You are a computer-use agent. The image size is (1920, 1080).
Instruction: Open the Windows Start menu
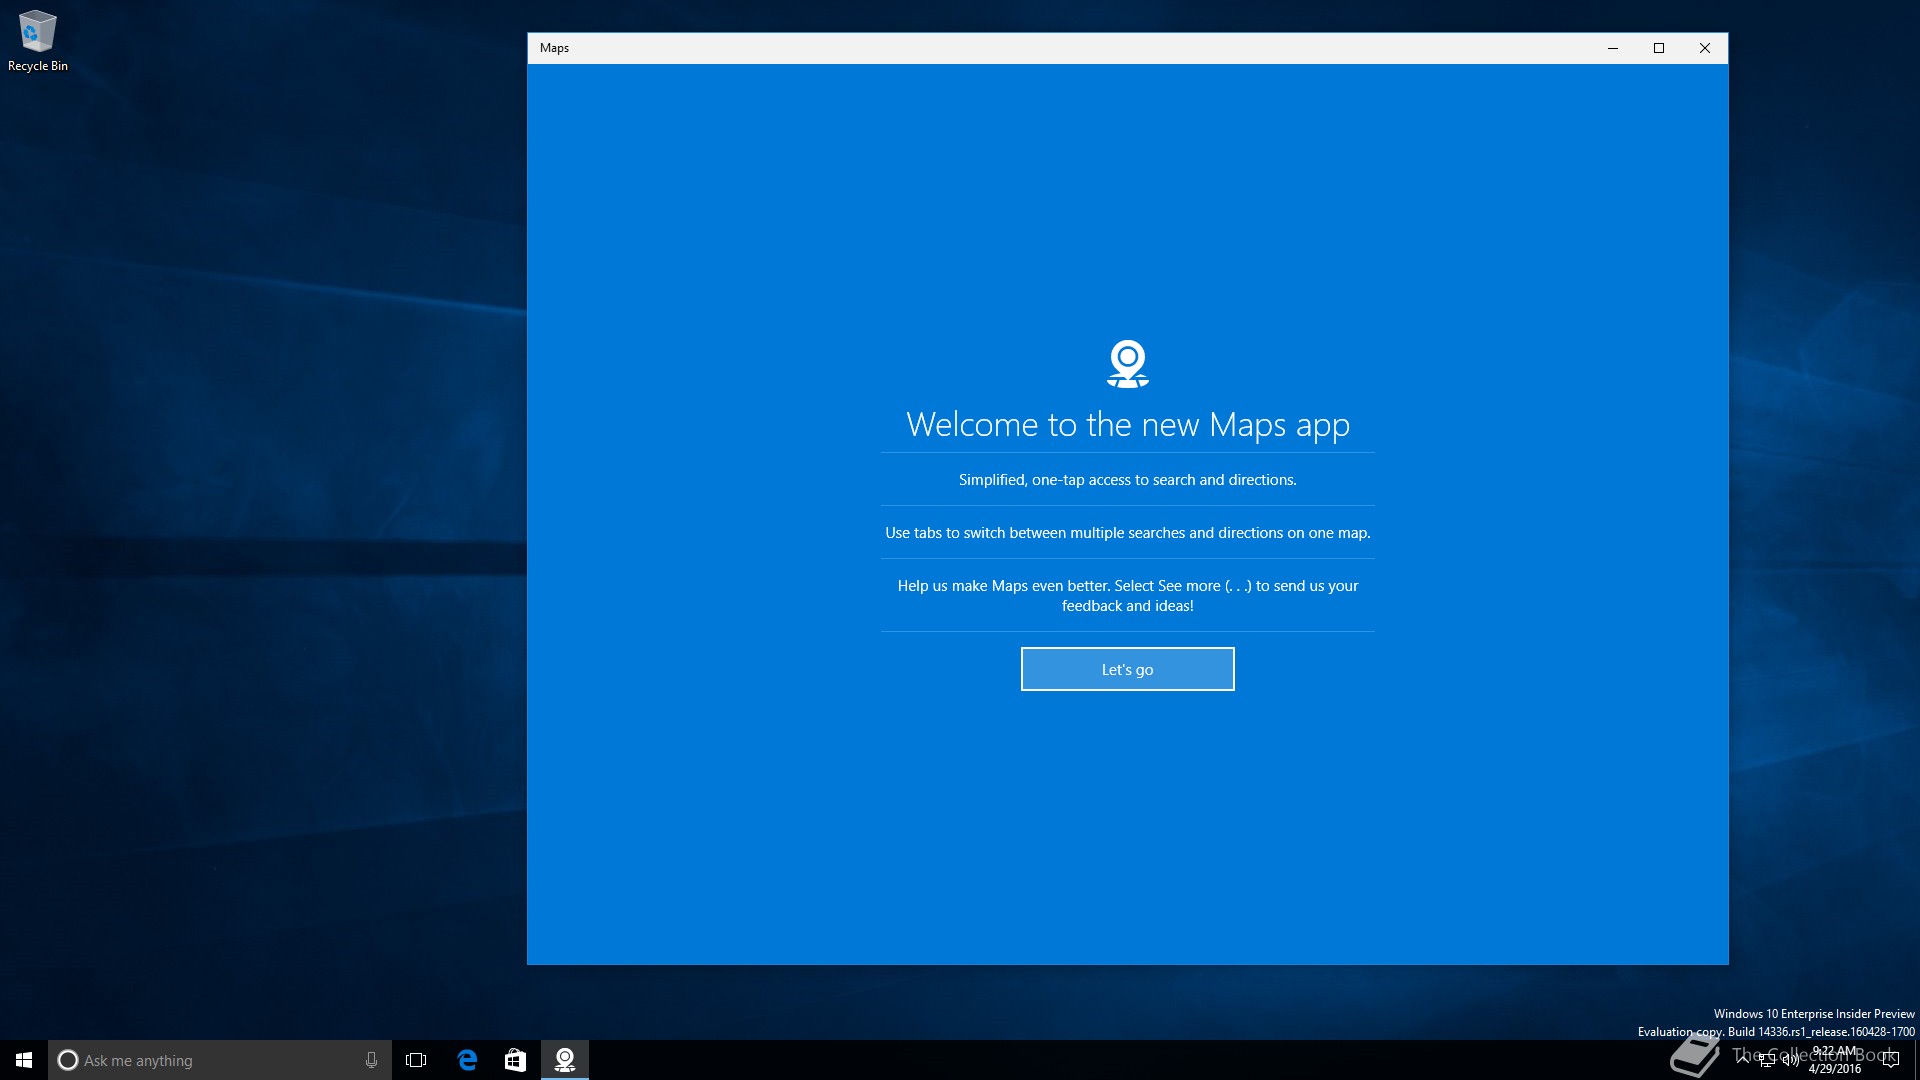coord(24,1060)
